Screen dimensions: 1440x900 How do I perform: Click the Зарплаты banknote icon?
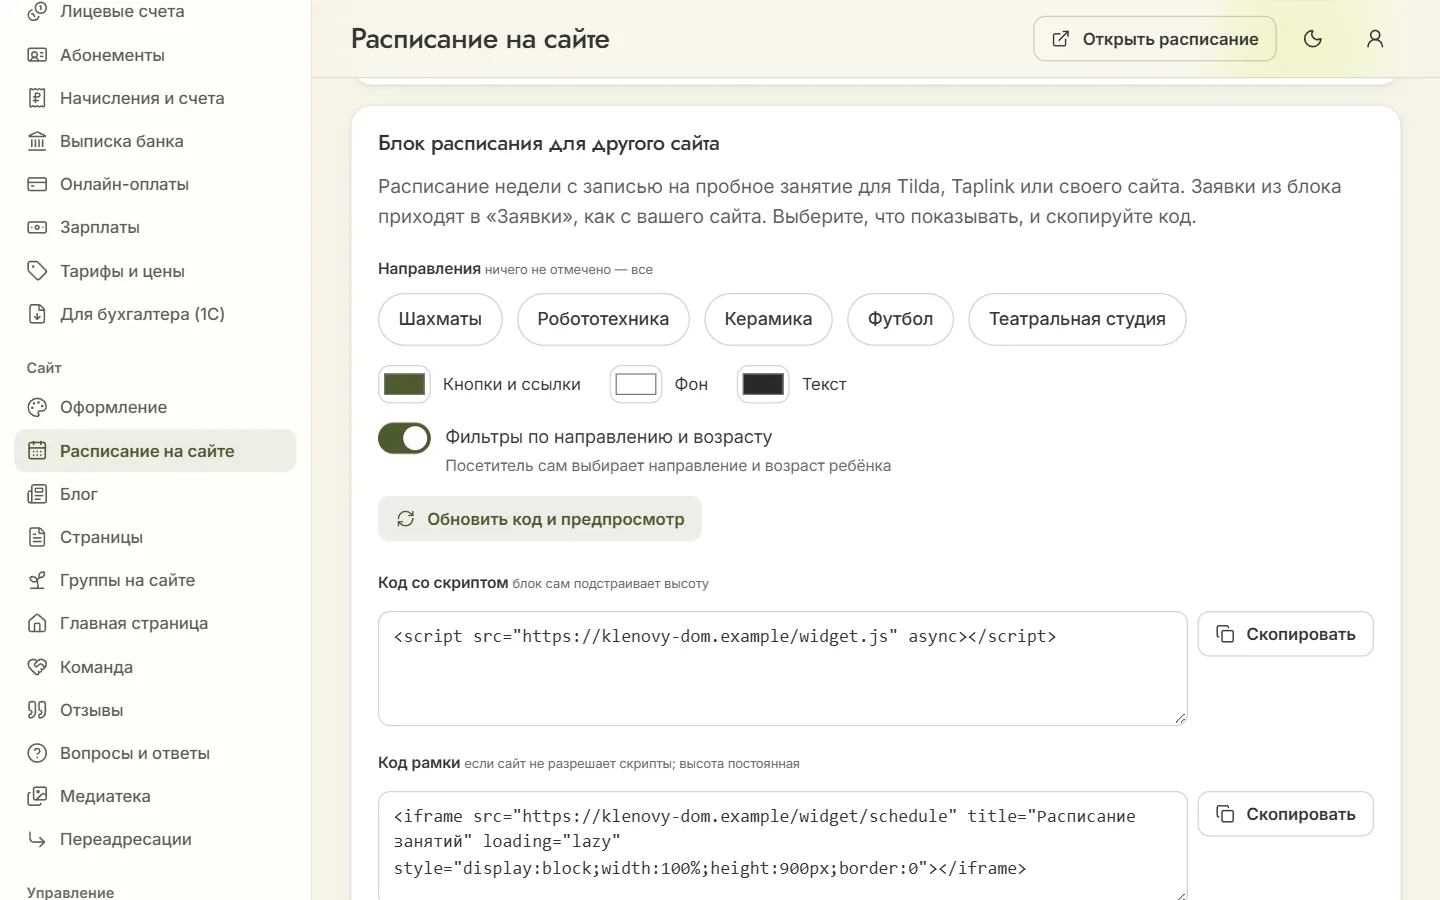(x=37, y=227)
